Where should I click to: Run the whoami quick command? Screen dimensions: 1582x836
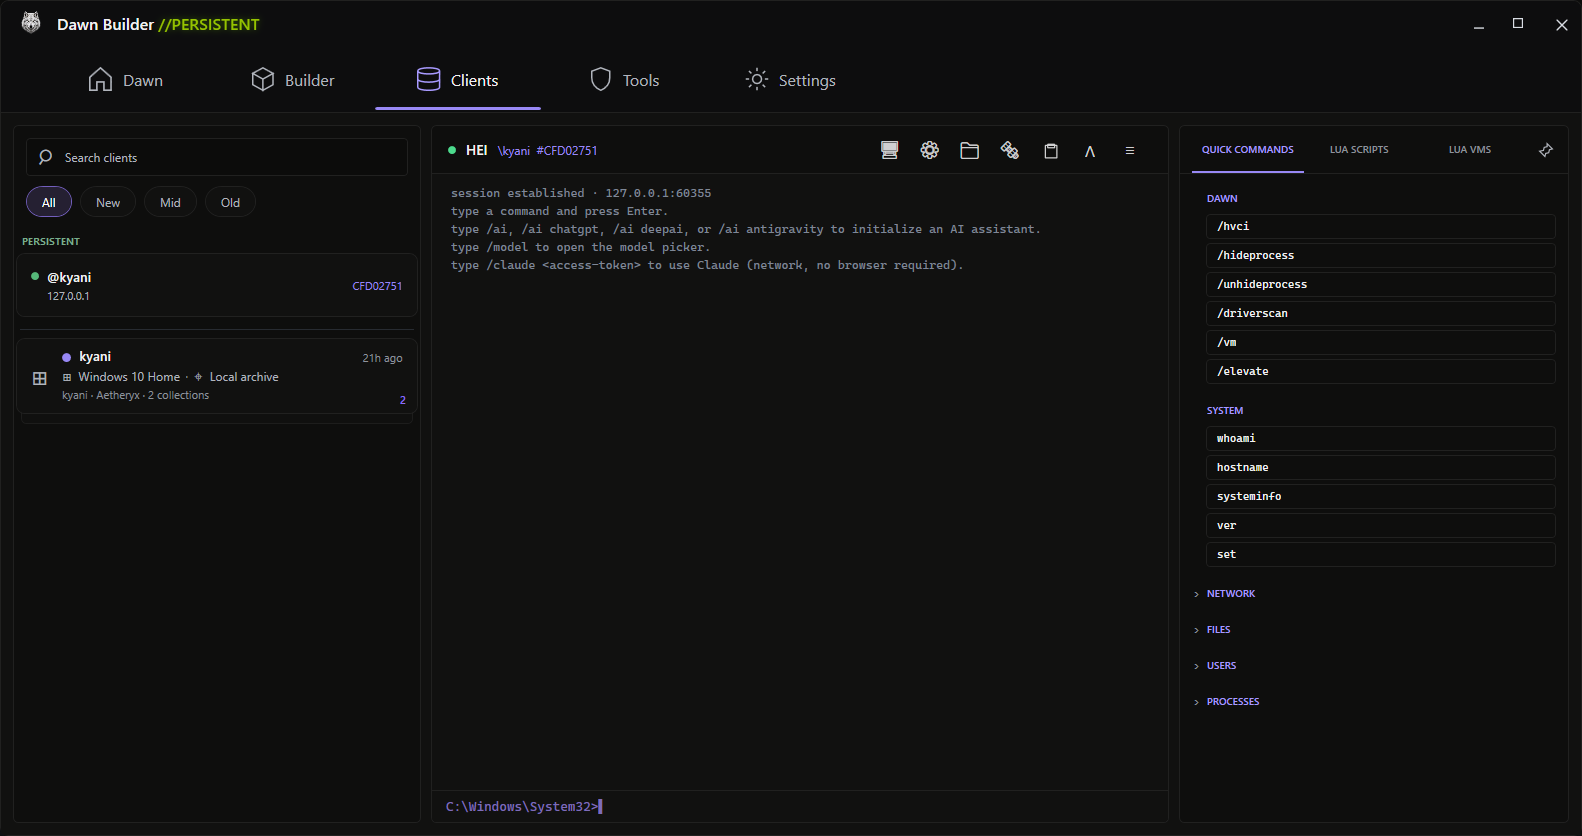pyautogui.click(x=1381, y=439)
